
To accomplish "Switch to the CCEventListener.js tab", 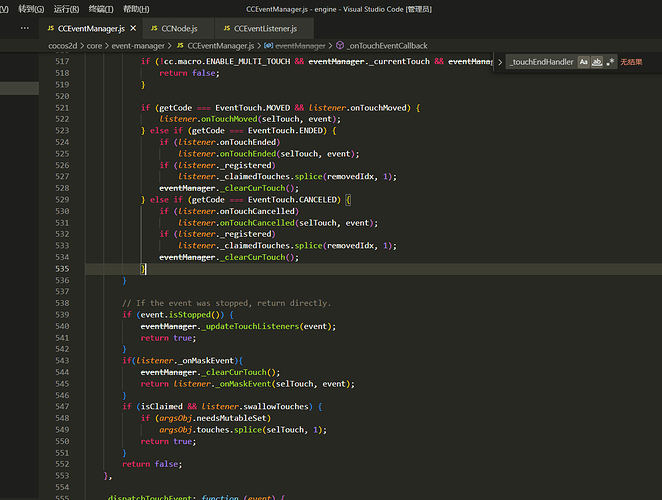I will point(265,29).
